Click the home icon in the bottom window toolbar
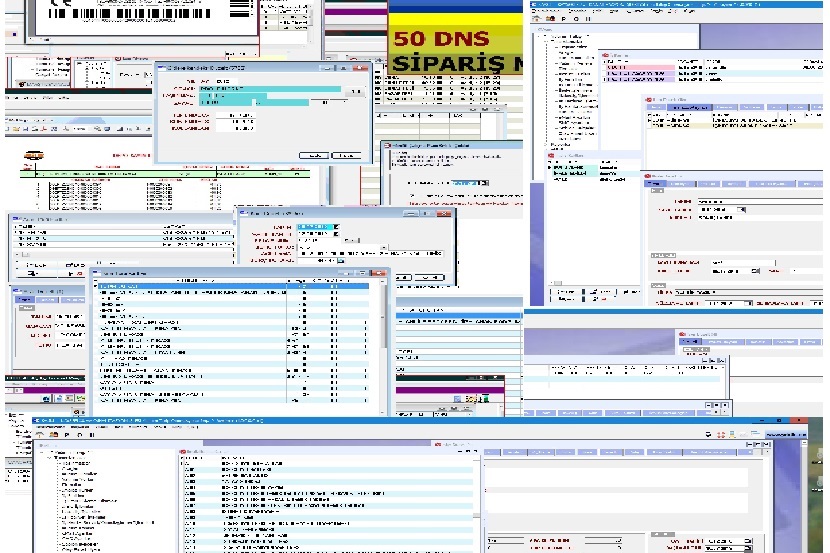This screenshot has height=553, width=830. tap(41, 435)
